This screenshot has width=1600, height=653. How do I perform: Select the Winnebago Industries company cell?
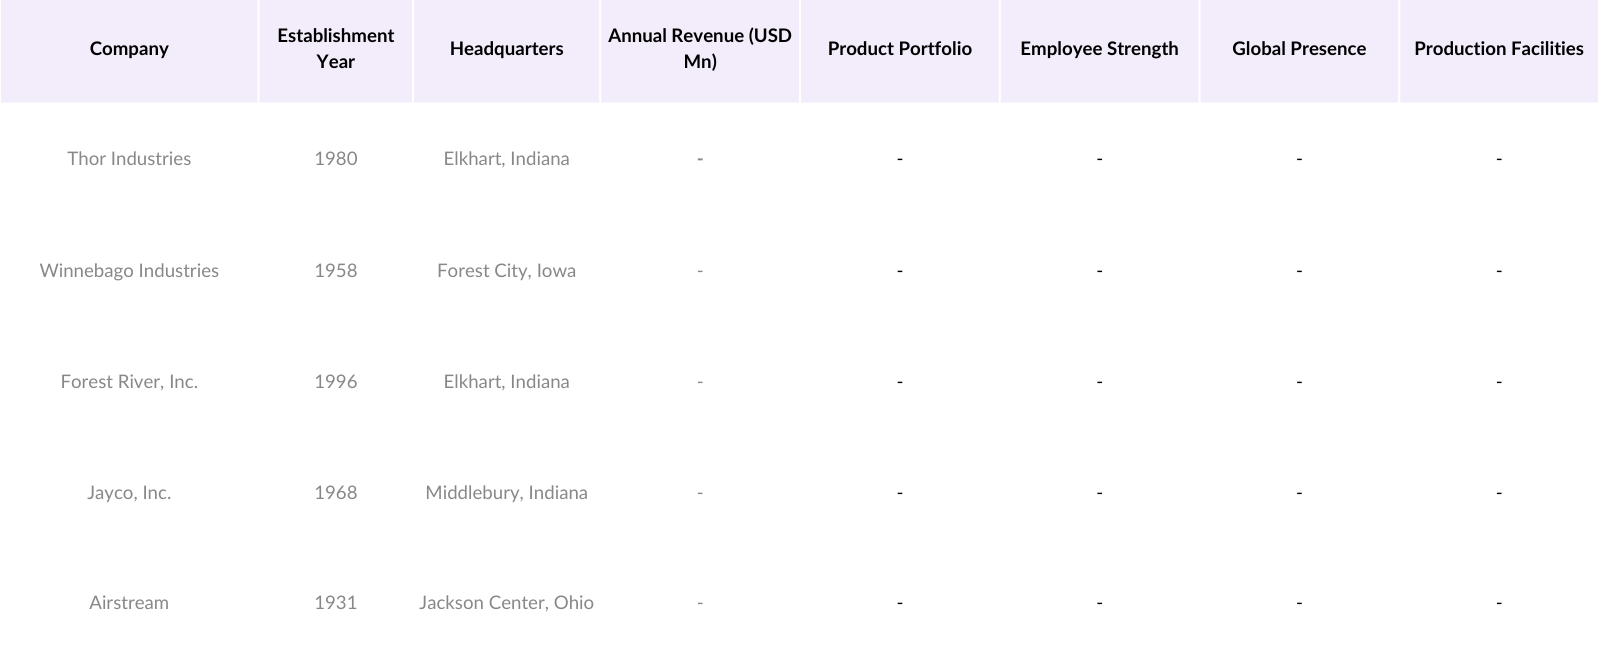pyautogui.click(x=129, y=271)
